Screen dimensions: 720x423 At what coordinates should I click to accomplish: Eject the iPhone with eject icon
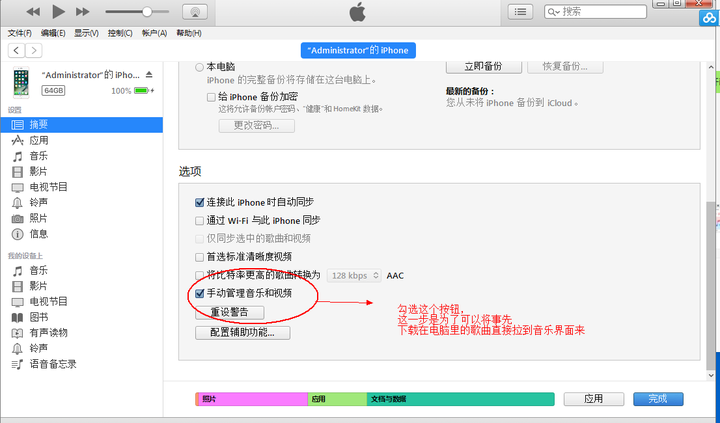(149, 74)
